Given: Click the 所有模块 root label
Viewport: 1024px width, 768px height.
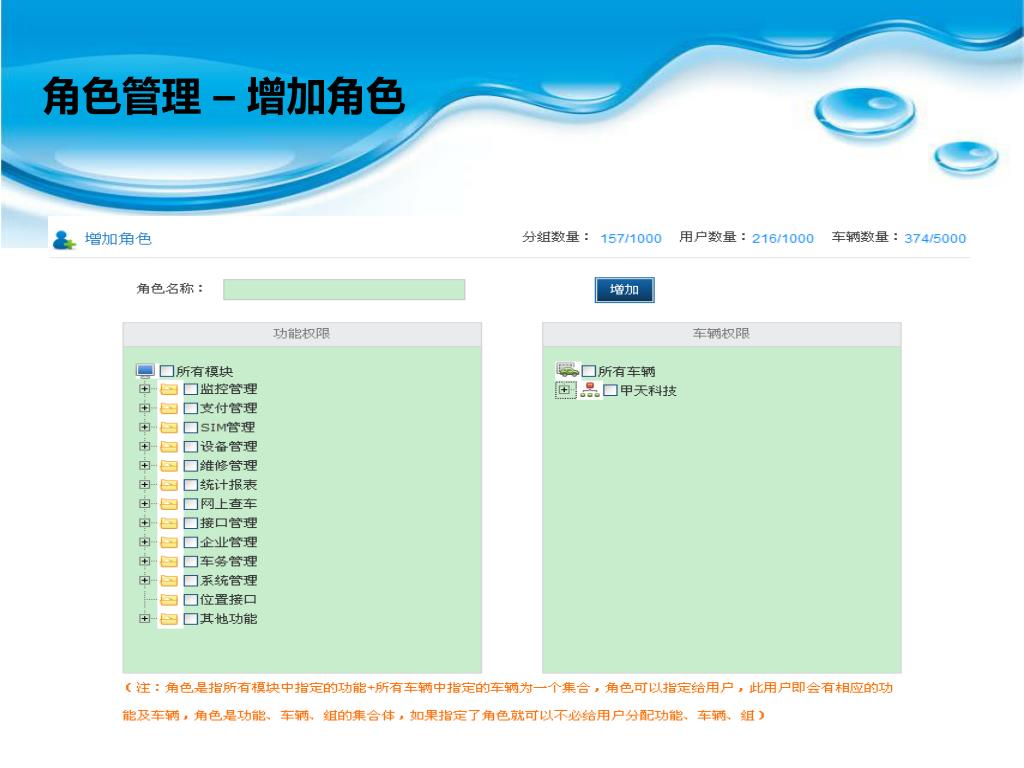Looking at the screenshot, I should pos(204,372).
